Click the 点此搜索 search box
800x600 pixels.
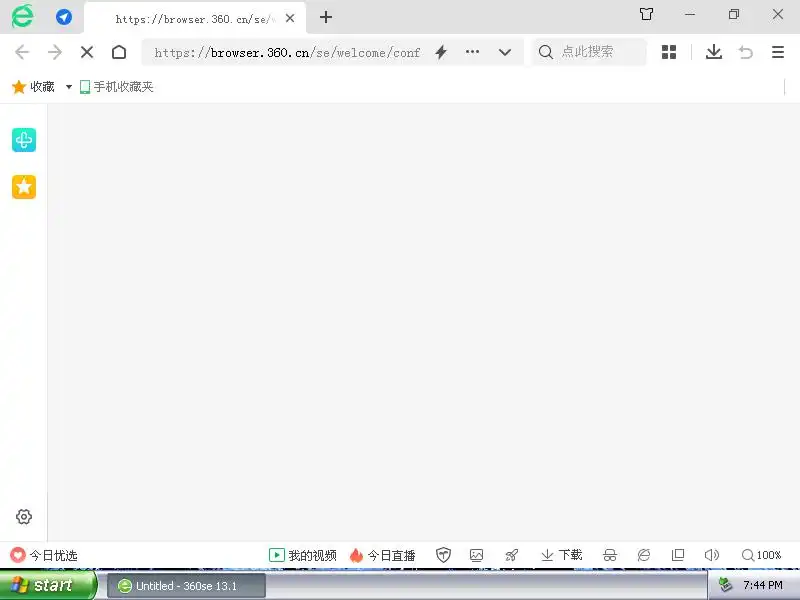coord(589,52)
